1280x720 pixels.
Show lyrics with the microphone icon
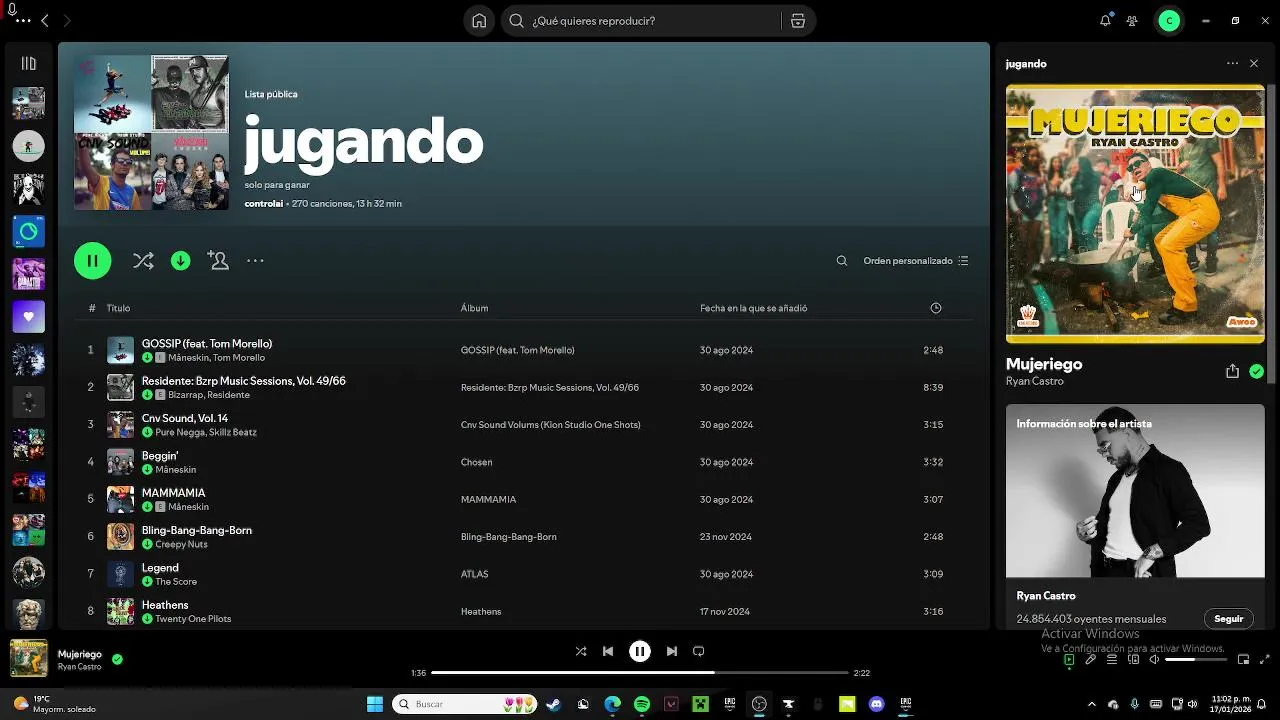1091,660
